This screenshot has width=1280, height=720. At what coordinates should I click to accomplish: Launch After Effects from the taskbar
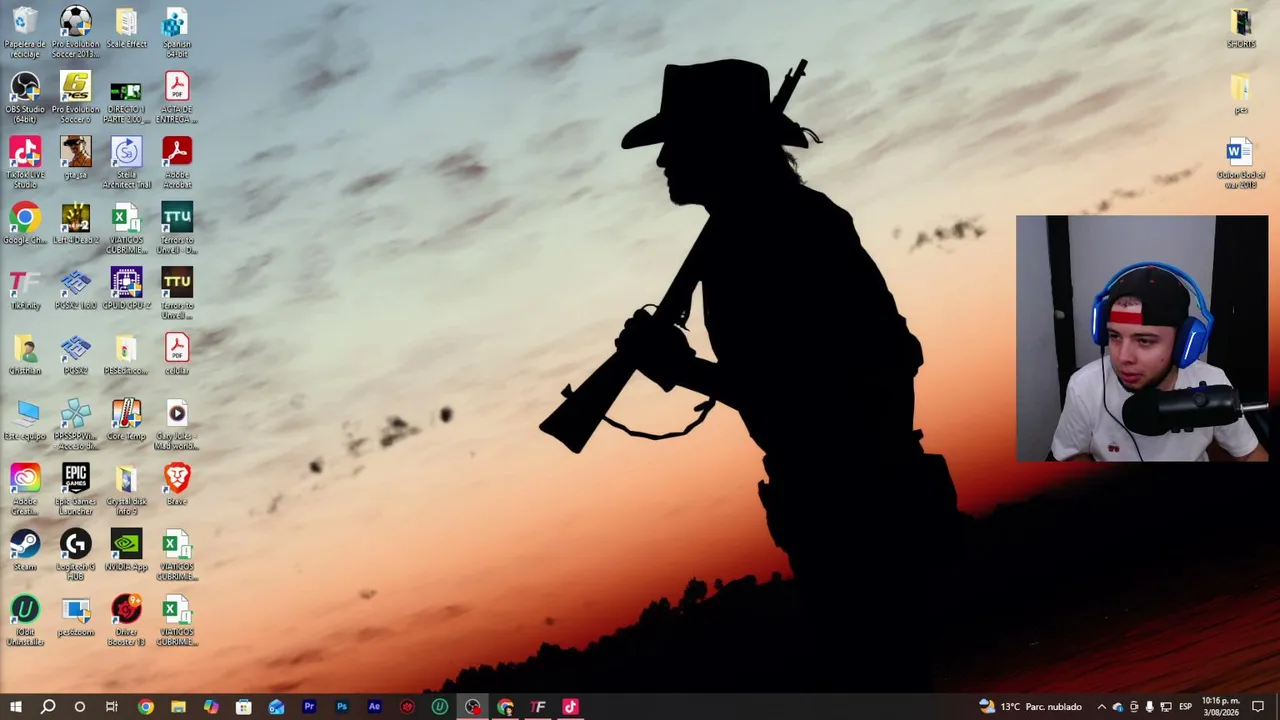[374, 707]
